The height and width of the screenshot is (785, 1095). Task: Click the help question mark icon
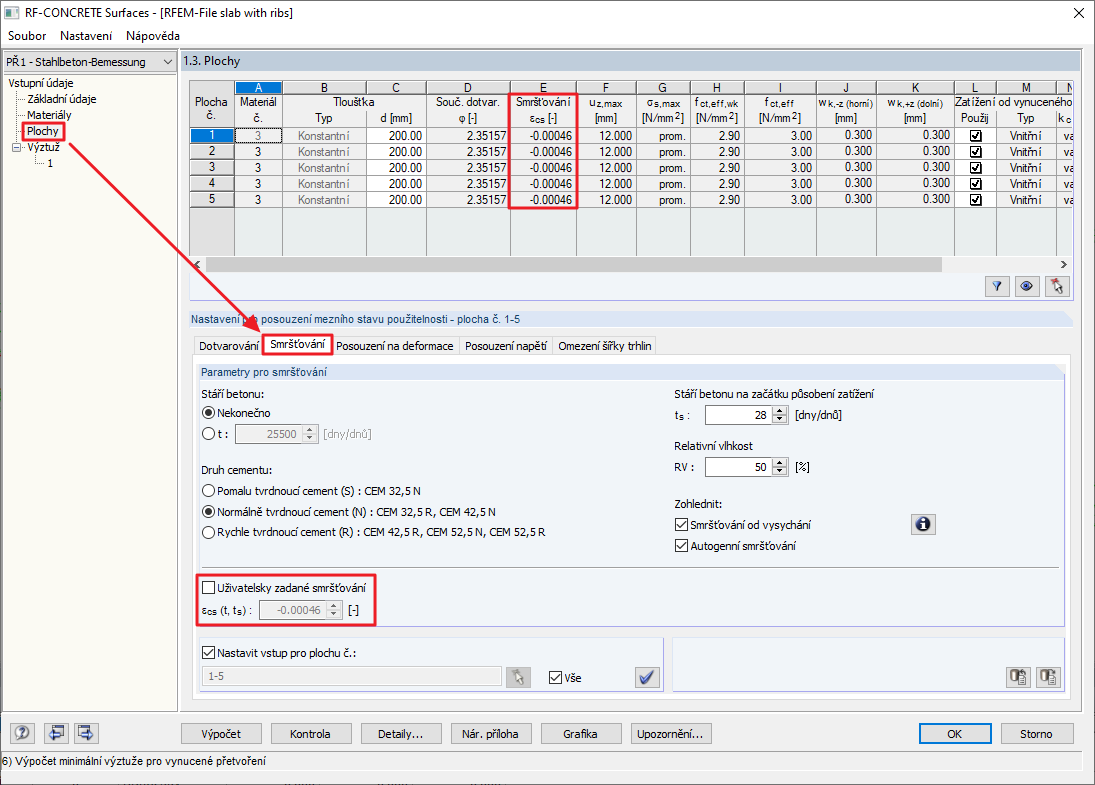coord(22,733)
